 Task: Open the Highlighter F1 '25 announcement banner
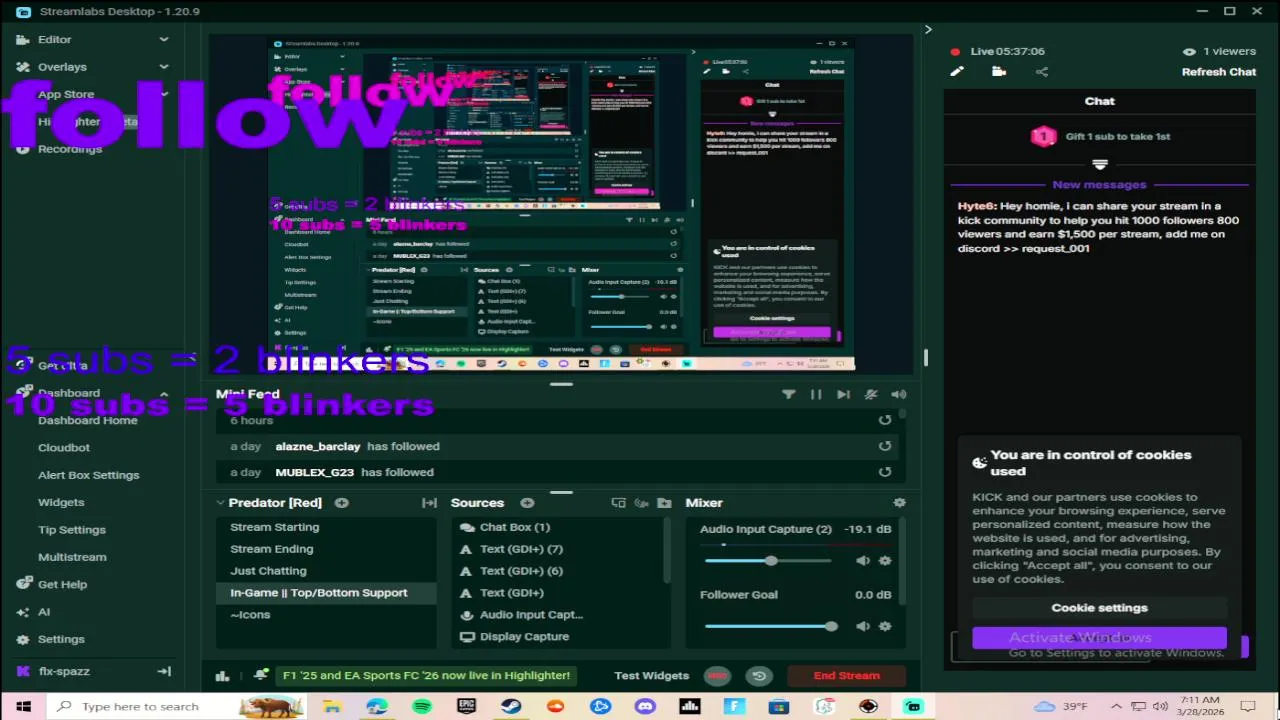pyautogui.click(x=426, y=676)
